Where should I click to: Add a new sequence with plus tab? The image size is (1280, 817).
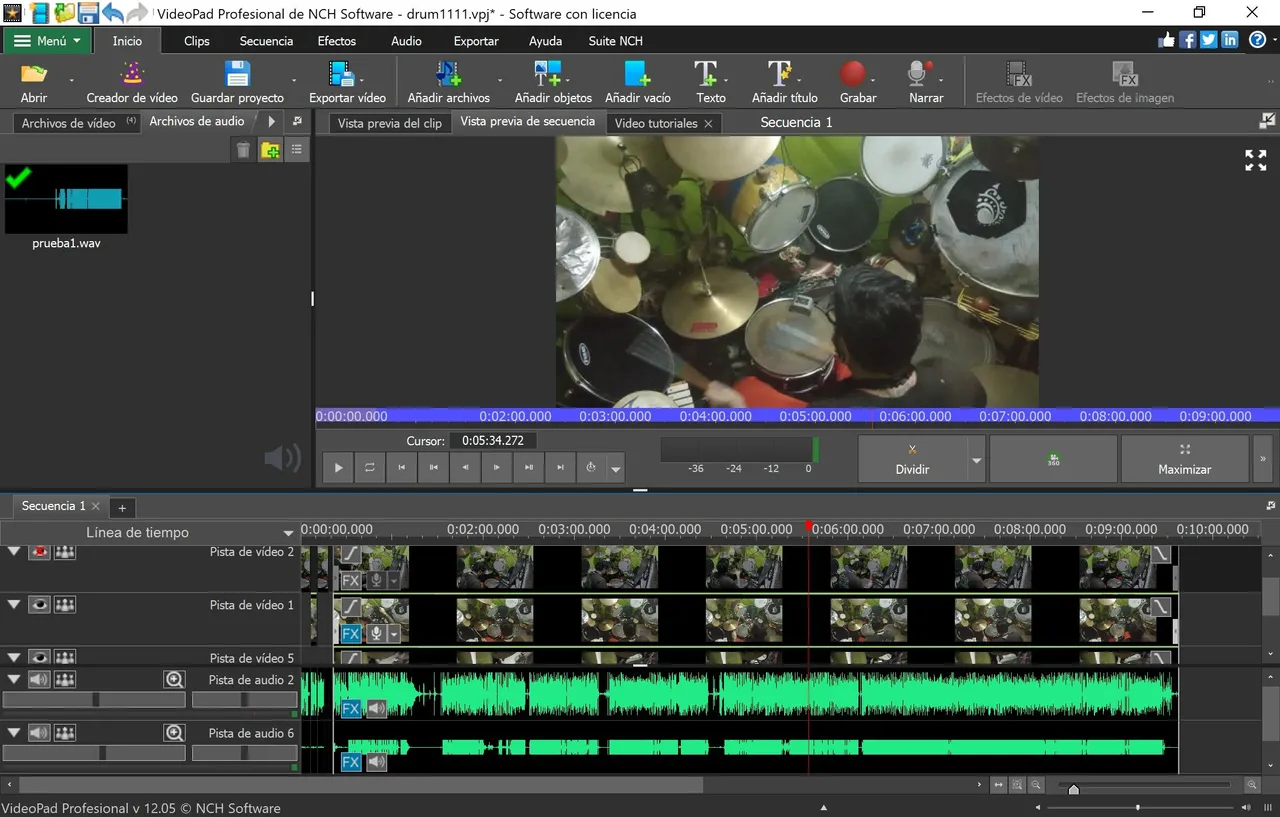tap(121, 507)
